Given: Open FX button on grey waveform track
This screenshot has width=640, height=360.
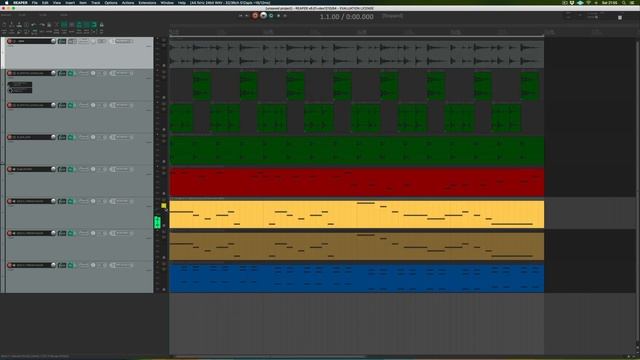Looking at the screenshot, I should (62, 41).
